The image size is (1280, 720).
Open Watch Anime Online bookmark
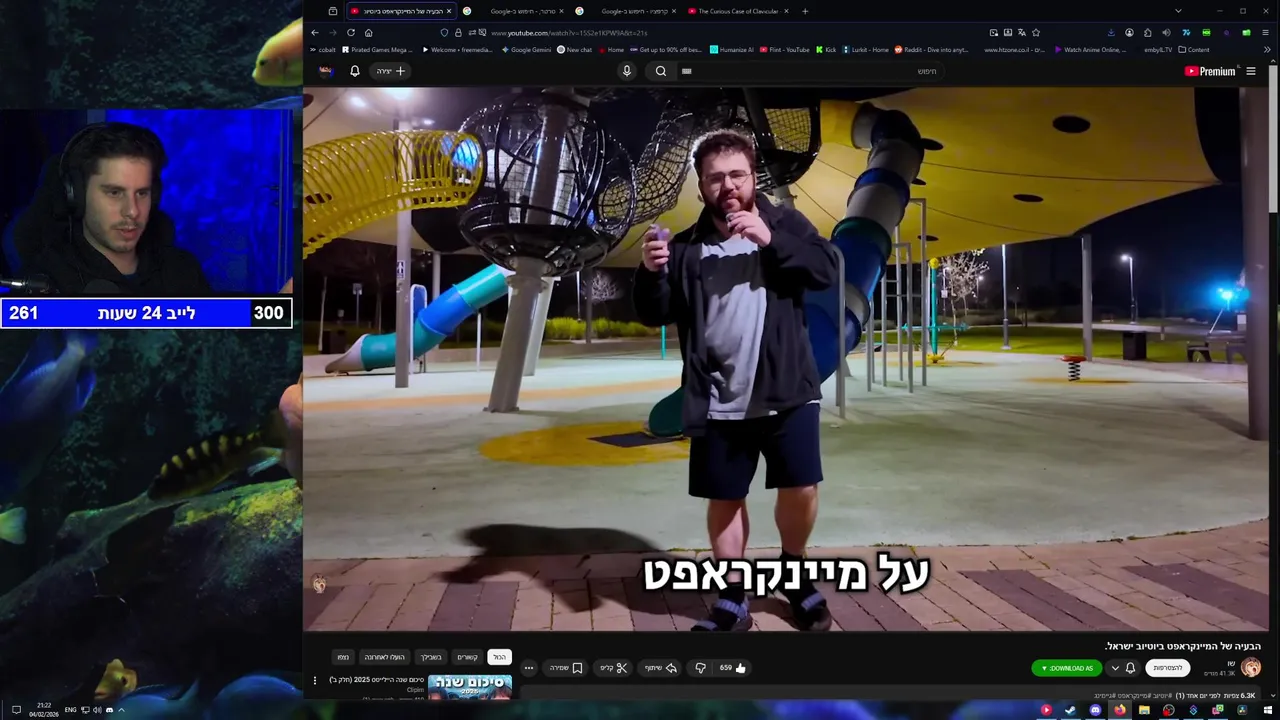pyautogui.click(x=1091, y=49)
